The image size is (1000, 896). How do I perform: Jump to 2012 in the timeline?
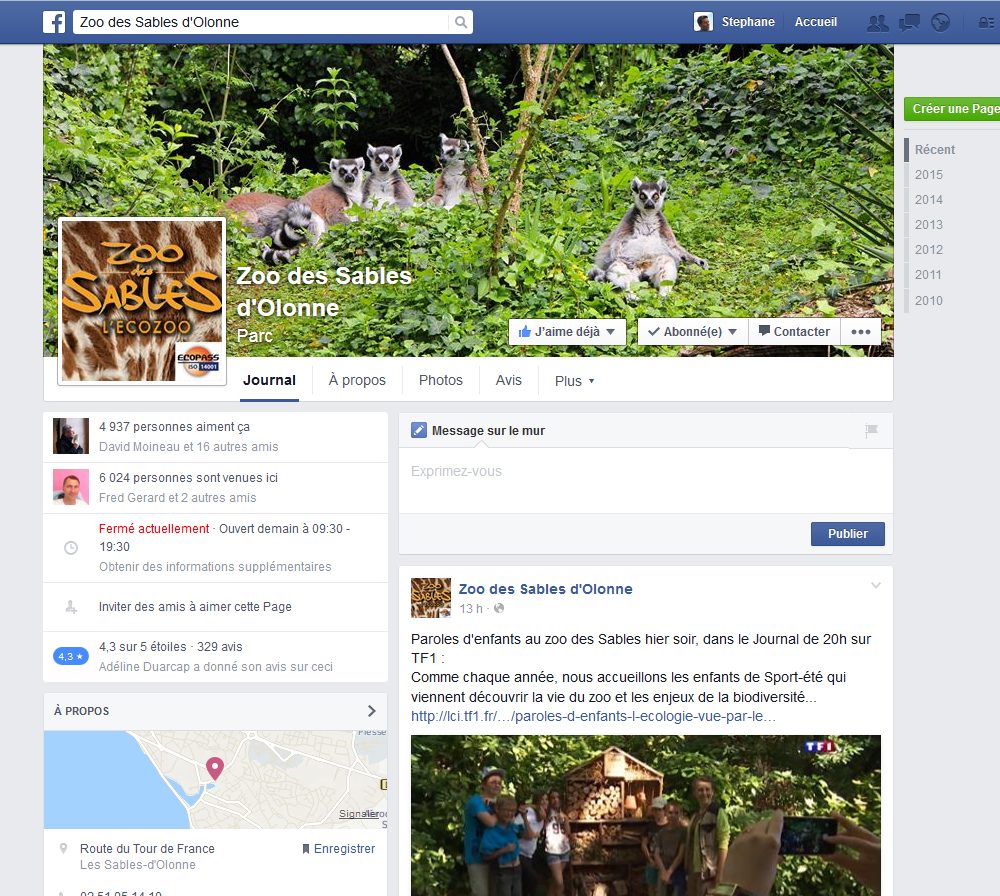[929, 249]
